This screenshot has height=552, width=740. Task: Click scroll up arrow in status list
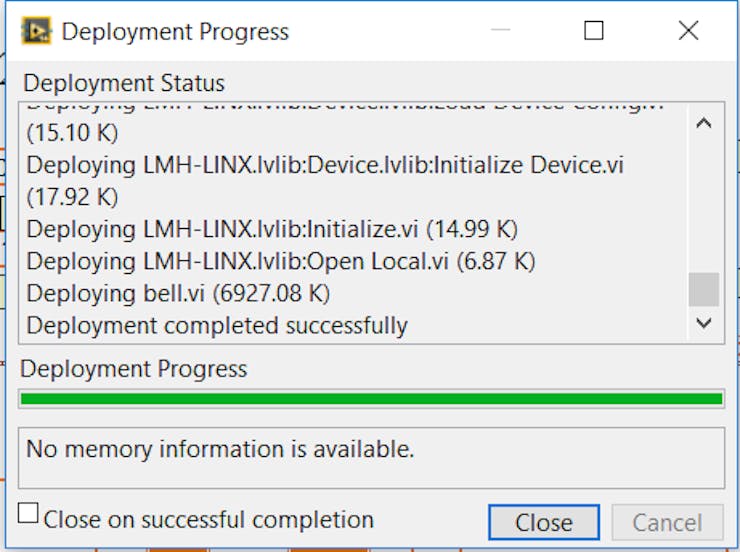[x=704, y=124]
